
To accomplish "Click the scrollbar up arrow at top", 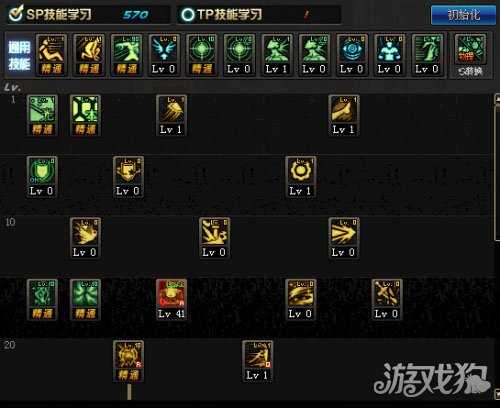I will pos(497,99).
